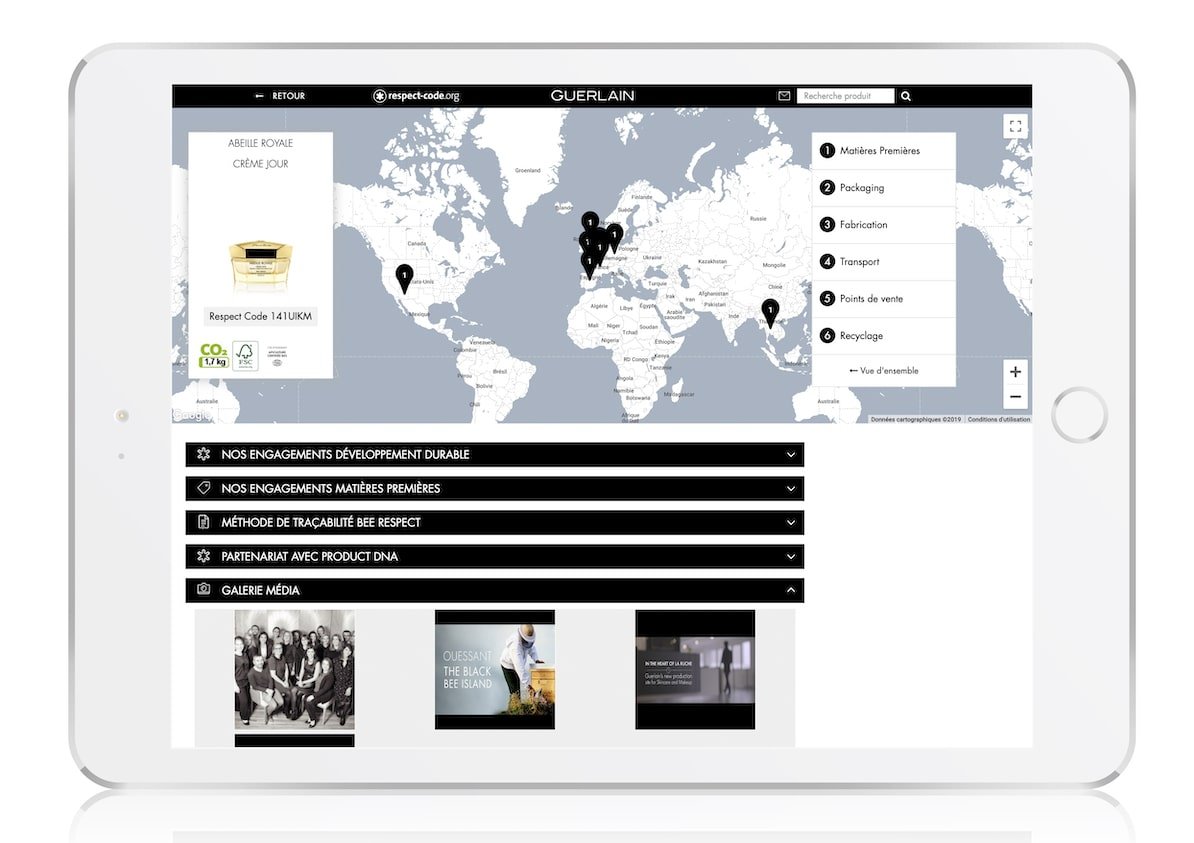Click the GUERLAIN brand logo
1194x843 pixels.
coord(592,96)
